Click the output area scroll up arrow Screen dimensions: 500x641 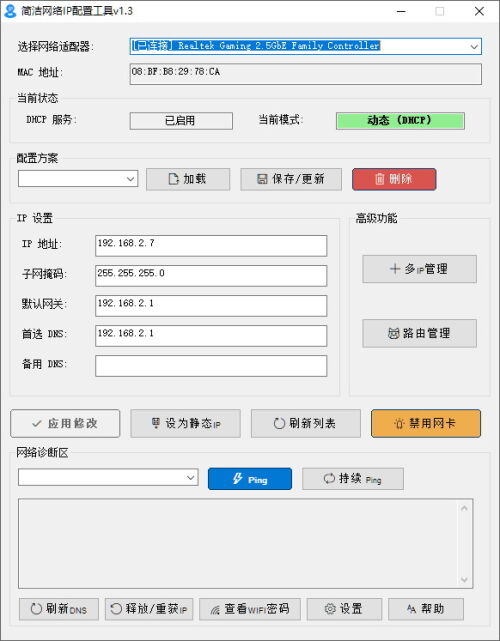pyautogui.click(x=464, y=508)
